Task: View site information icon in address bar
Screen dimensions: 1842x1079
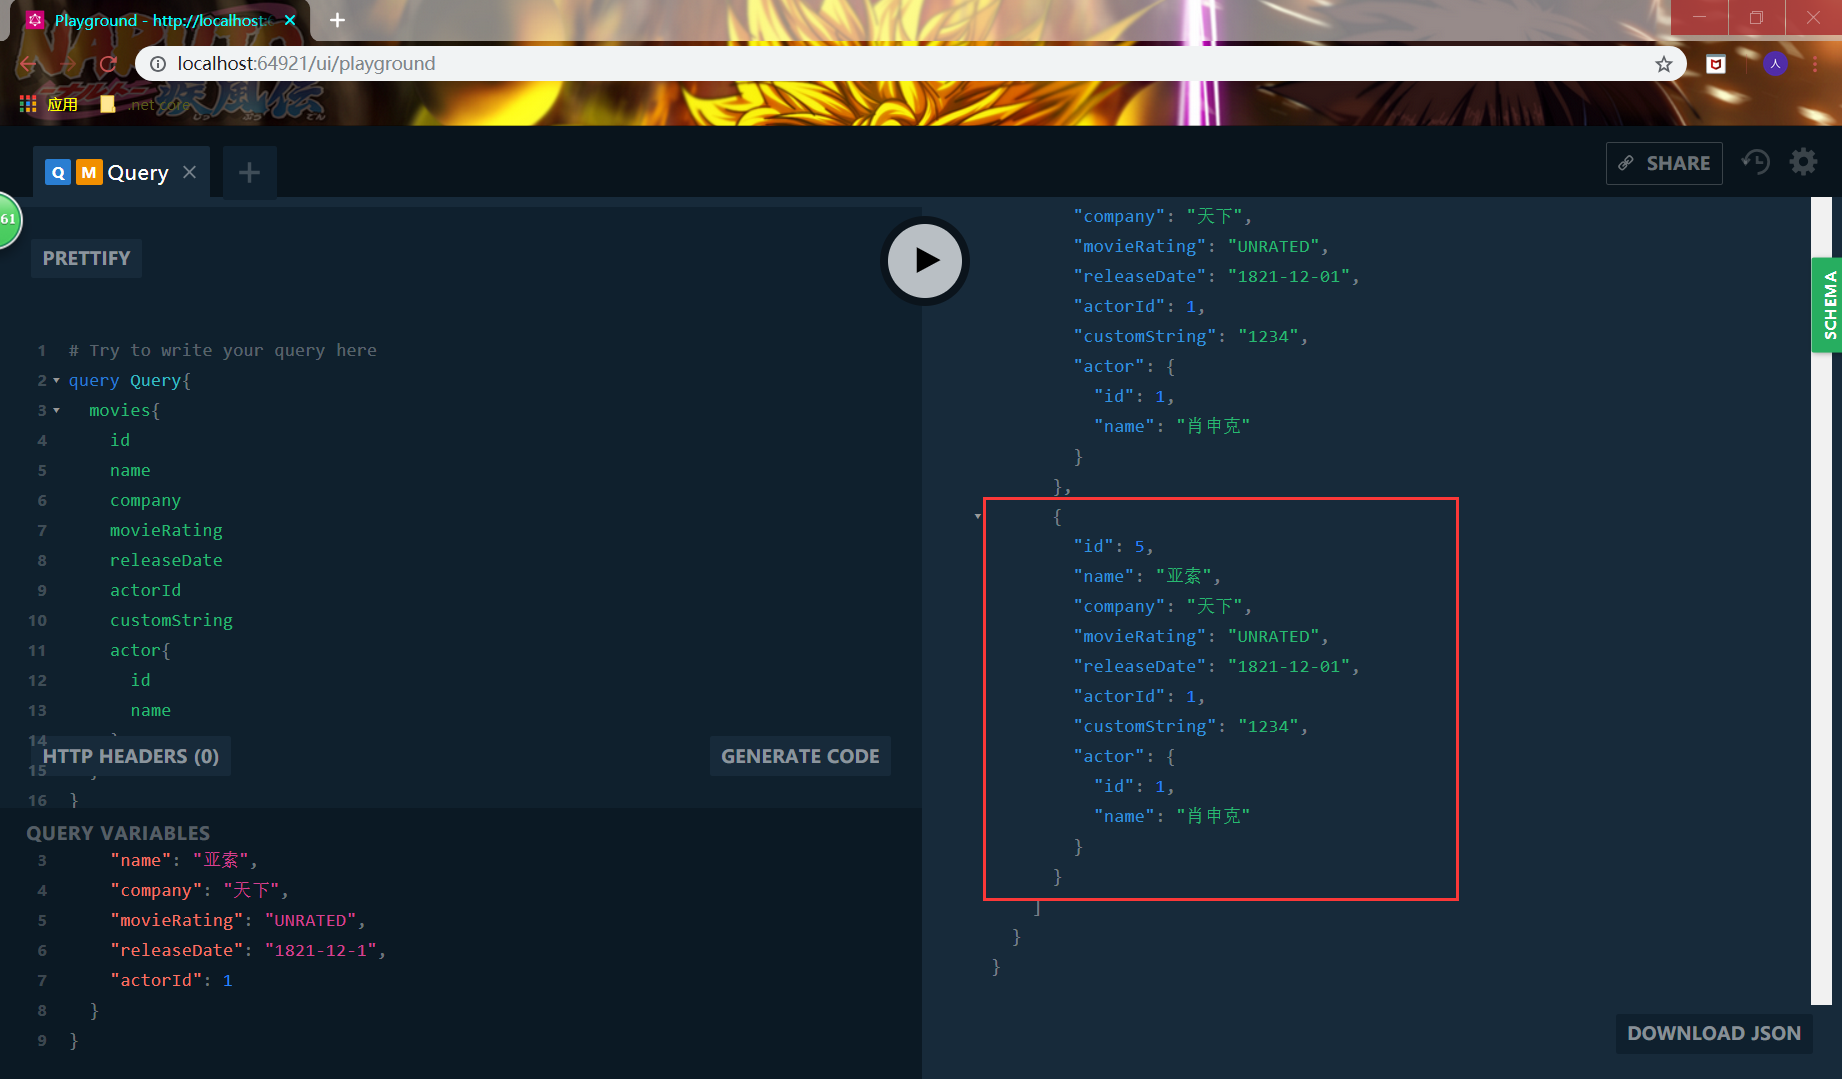Action: (158, 64)
